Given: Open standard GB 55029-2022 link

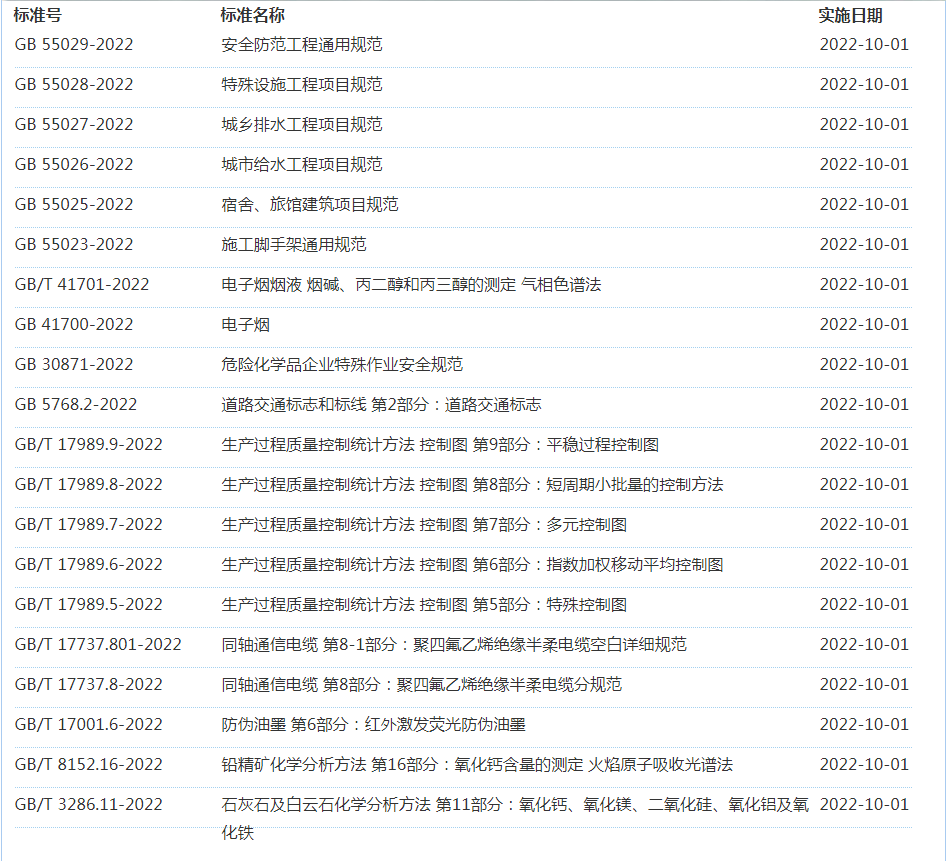Looking at the screenshot, I should tap(74, 44).
